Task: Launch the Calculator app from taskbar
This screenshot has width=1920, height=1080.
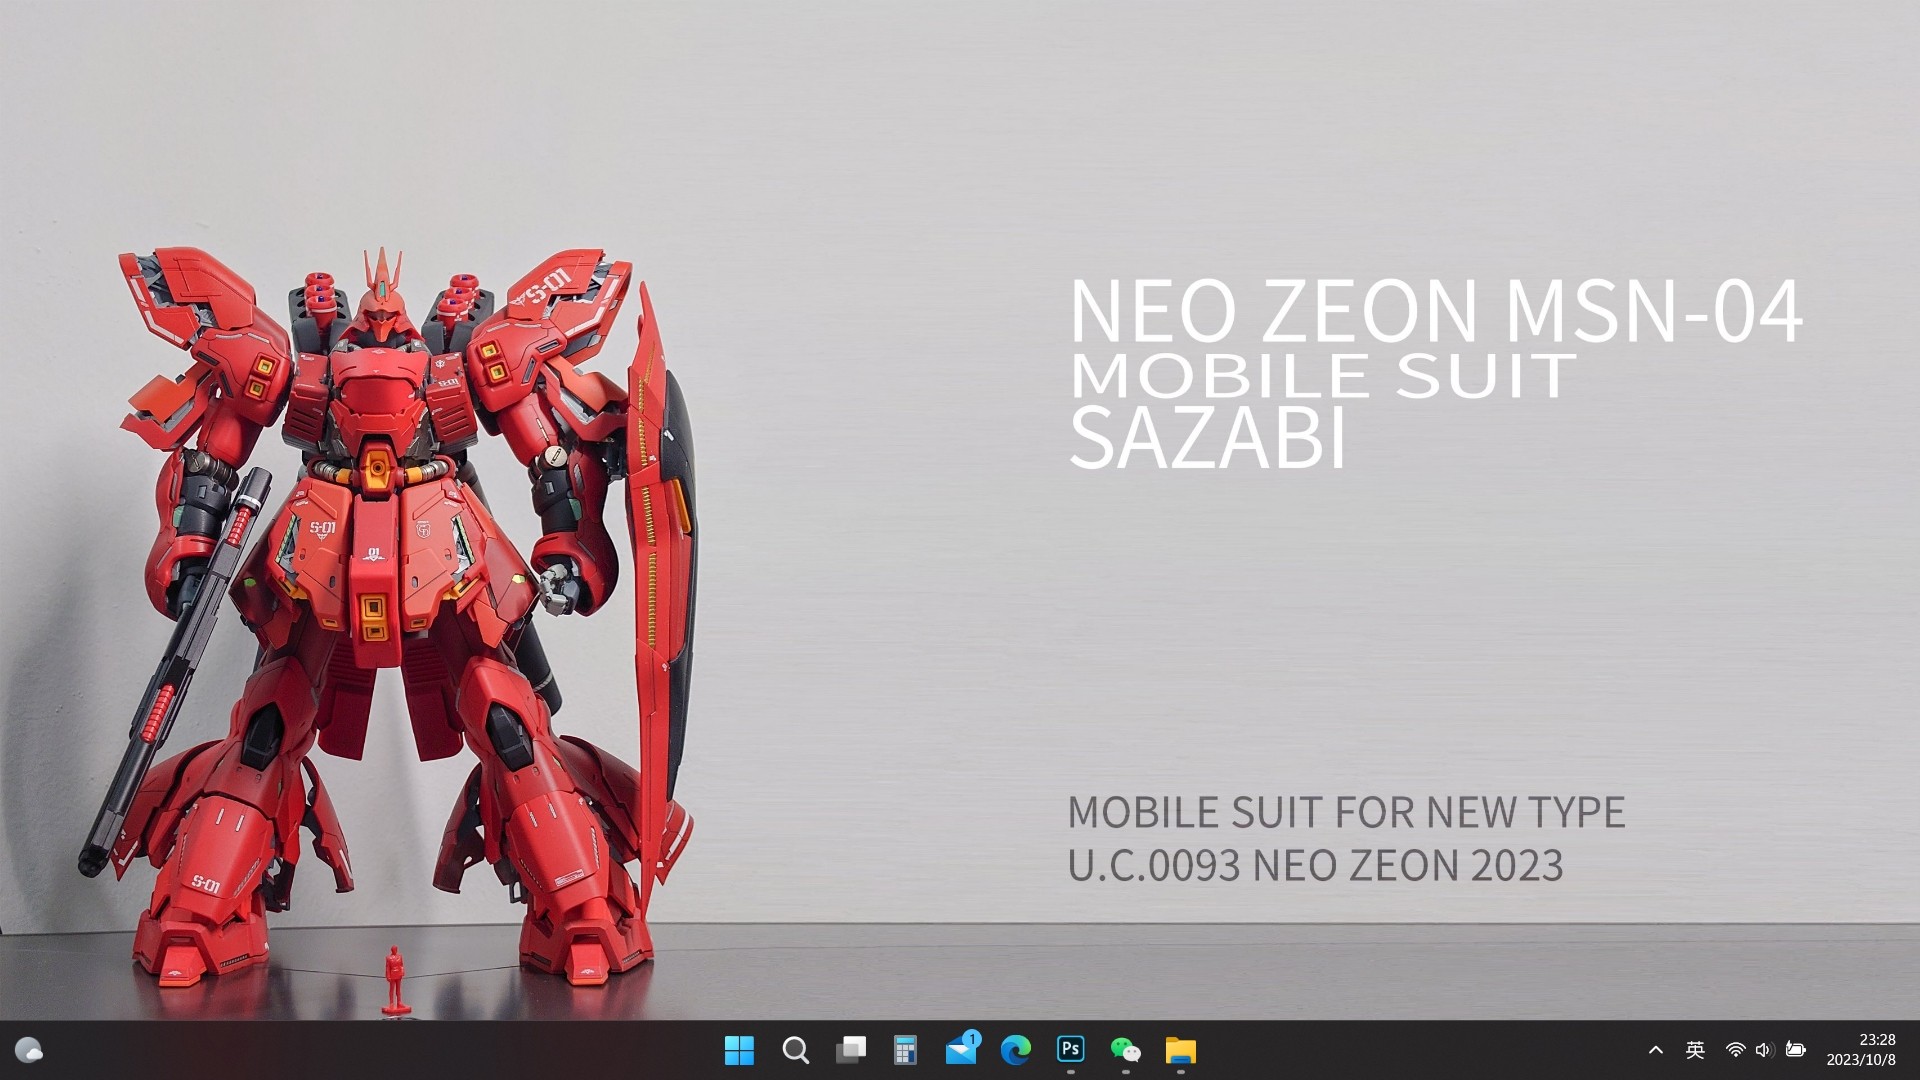Action: 905,1050
